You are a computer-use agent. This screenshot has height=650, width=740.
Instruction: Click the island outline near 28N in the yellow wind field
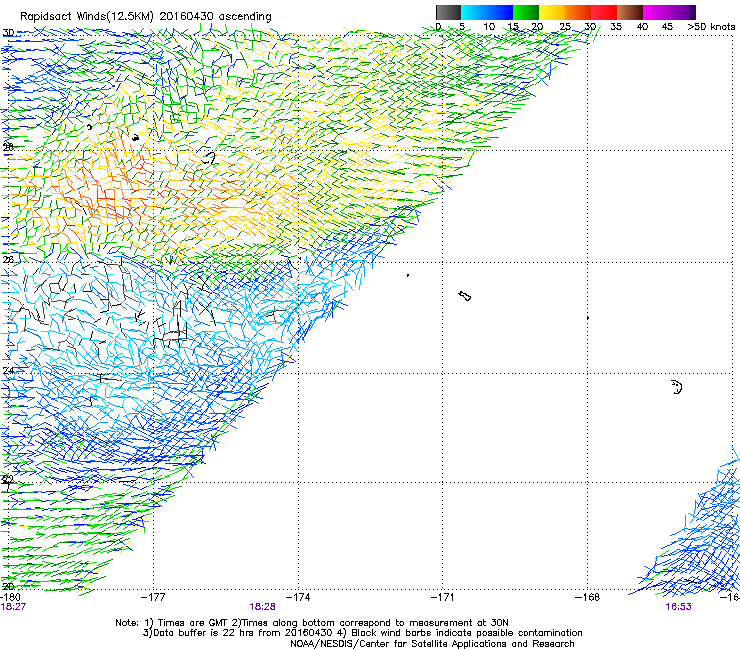(209, 158)
